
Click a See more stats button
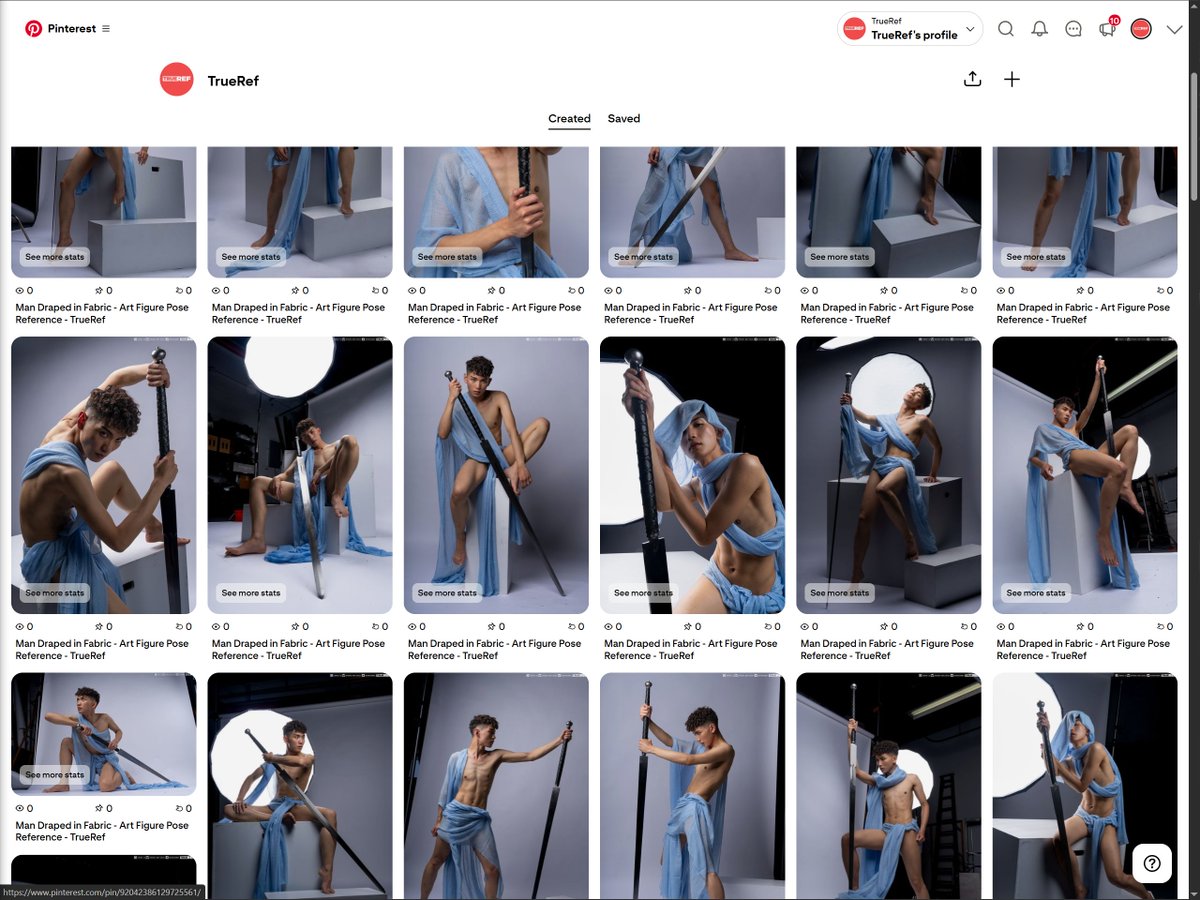tap(52, 256)
